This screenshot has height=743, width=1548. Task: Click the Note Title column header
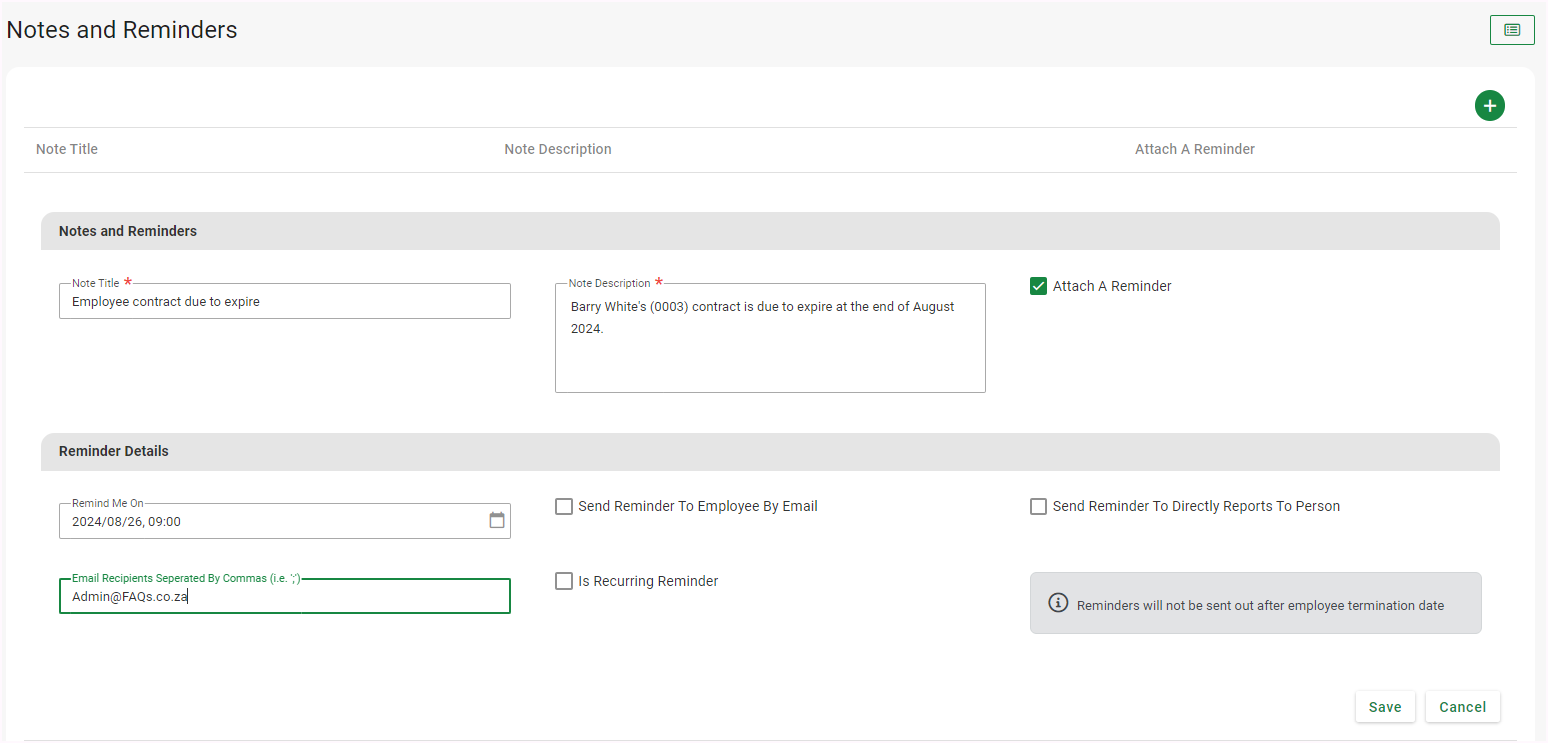tap(67, 149)
